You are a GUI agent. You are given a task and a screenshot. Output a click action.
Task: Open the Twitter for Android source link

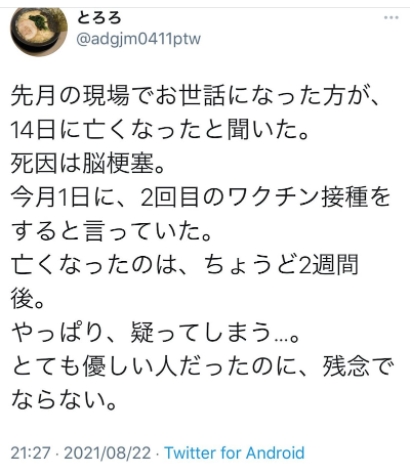[x=235, y=453]
